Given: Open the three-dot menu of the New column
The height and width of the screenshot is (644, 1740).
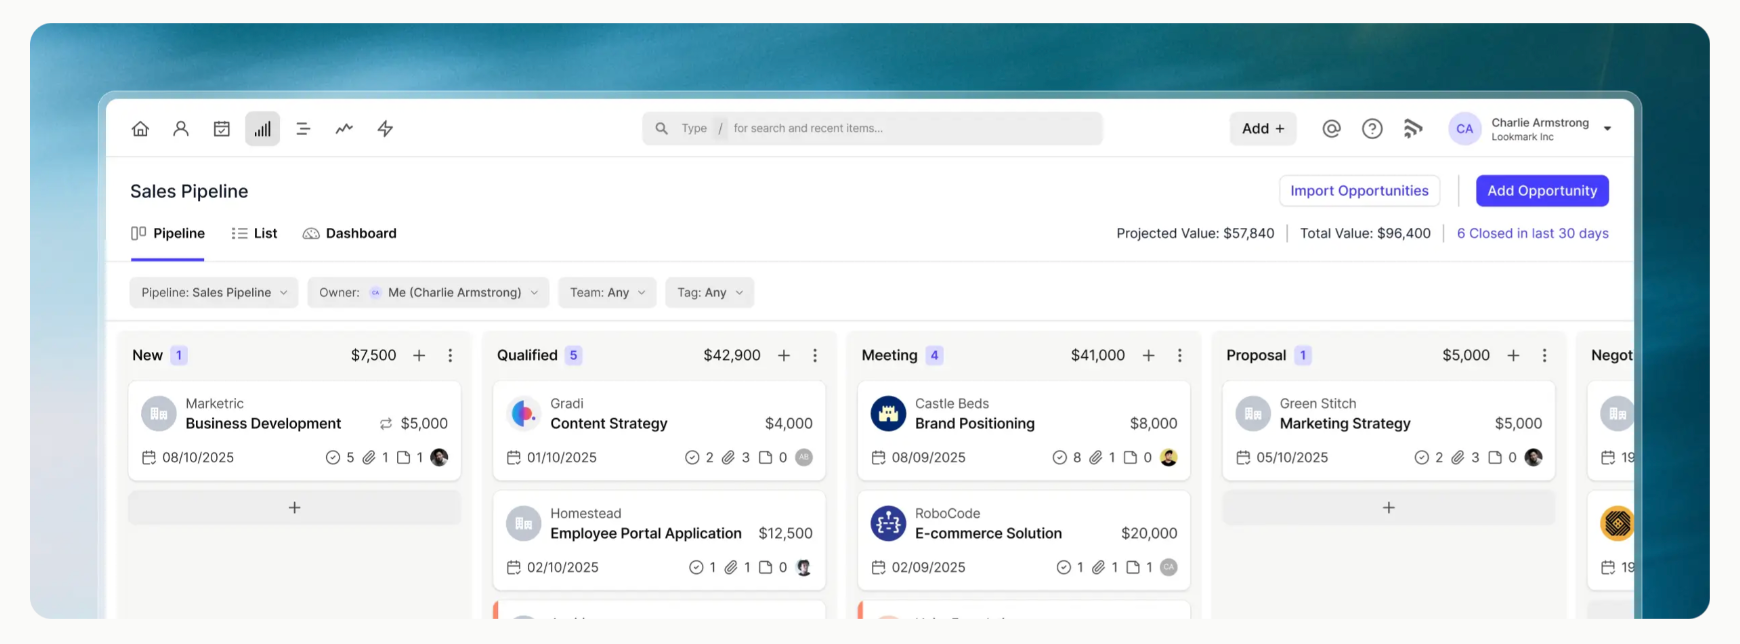Looking at the screenshot, I should pos(450,356).
